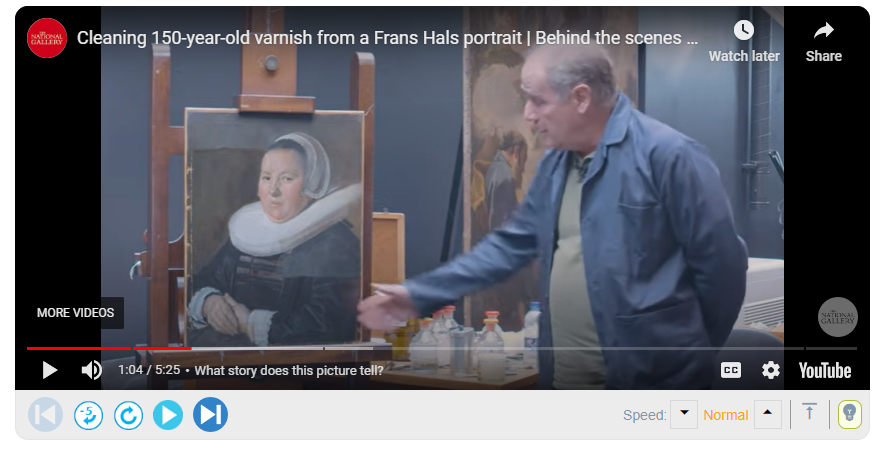Viewport: 873px width, 449px height.
Task: Open video on YouTube logo
Action: pyautogui.click(x=825, y=370)
